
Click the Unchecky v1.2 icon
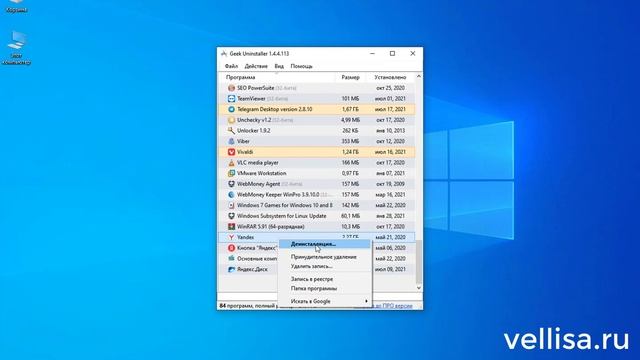pos(231,120)
